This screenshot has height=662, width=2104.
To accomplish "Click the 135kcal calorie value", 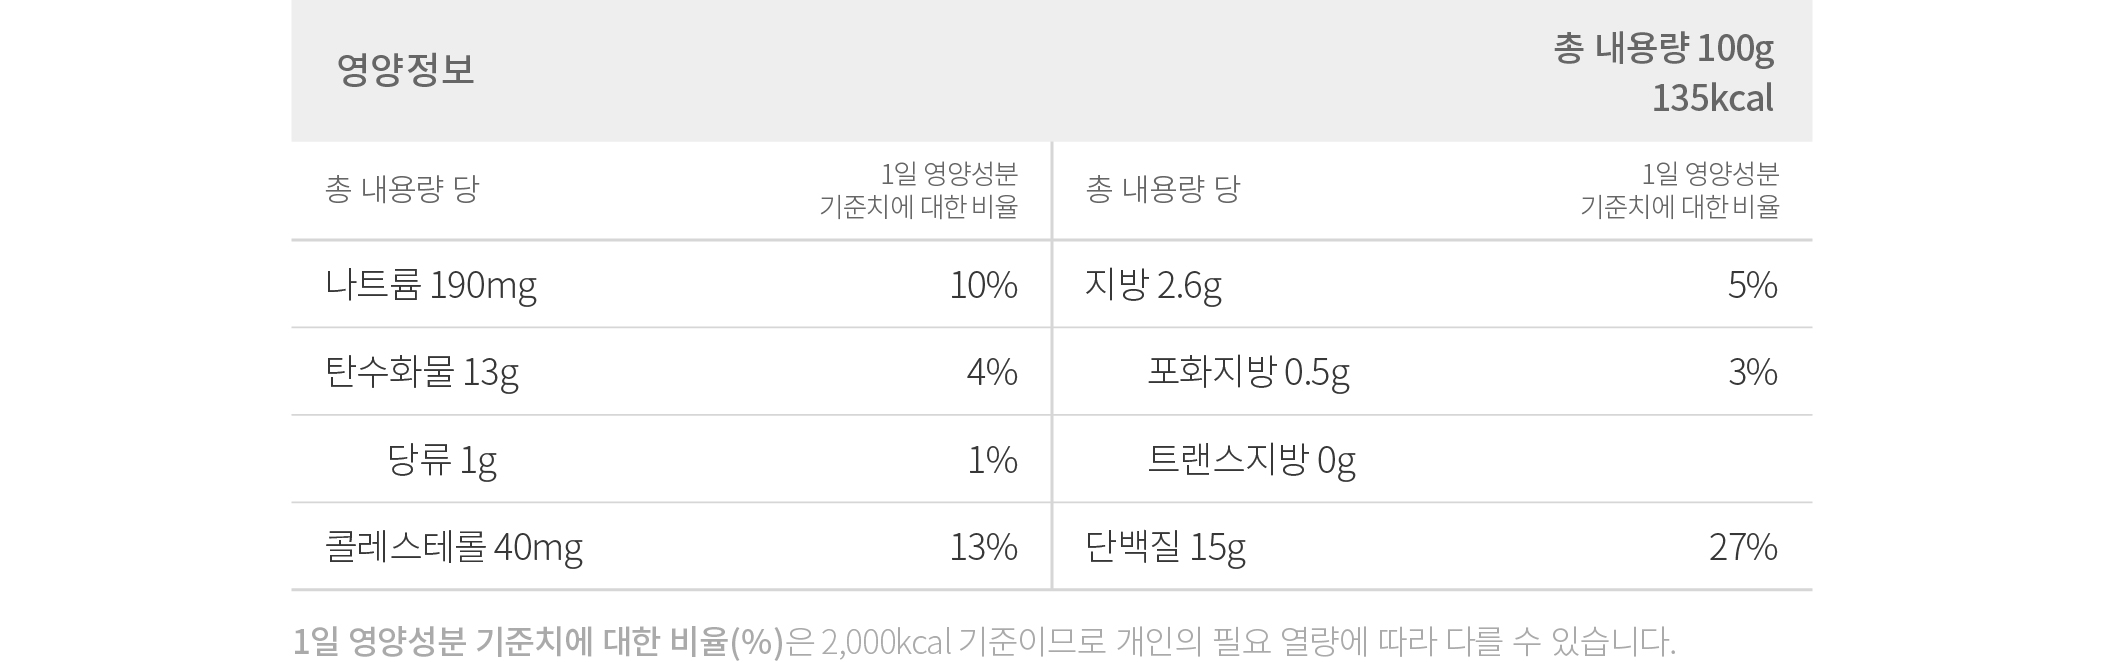I will pos(1712,98).
